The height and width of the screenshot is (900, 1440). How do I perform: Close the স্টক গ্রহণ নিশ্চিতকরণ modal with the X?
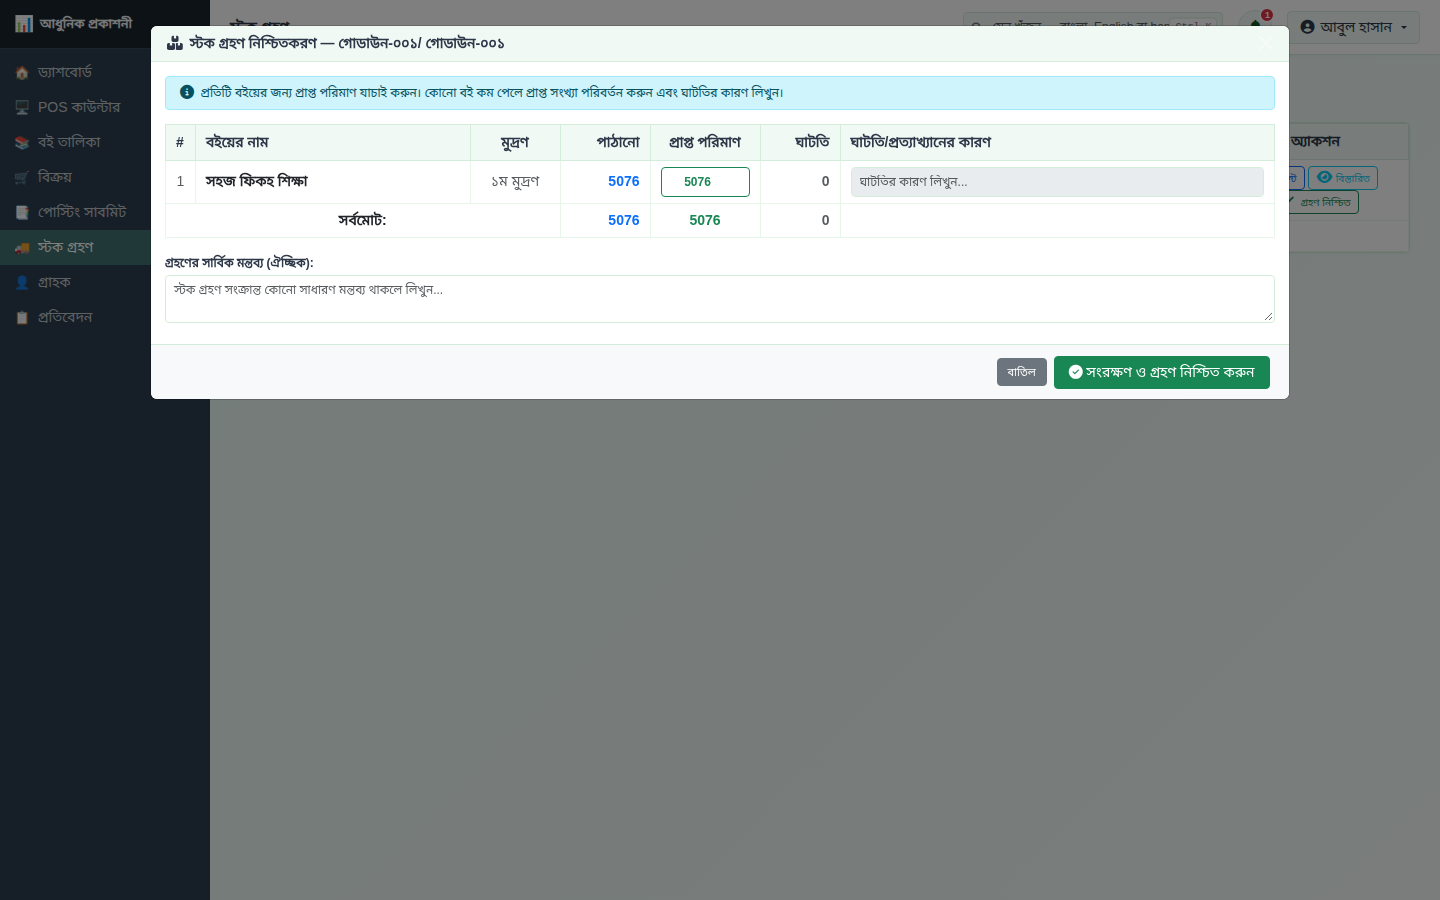point(1266,43)
